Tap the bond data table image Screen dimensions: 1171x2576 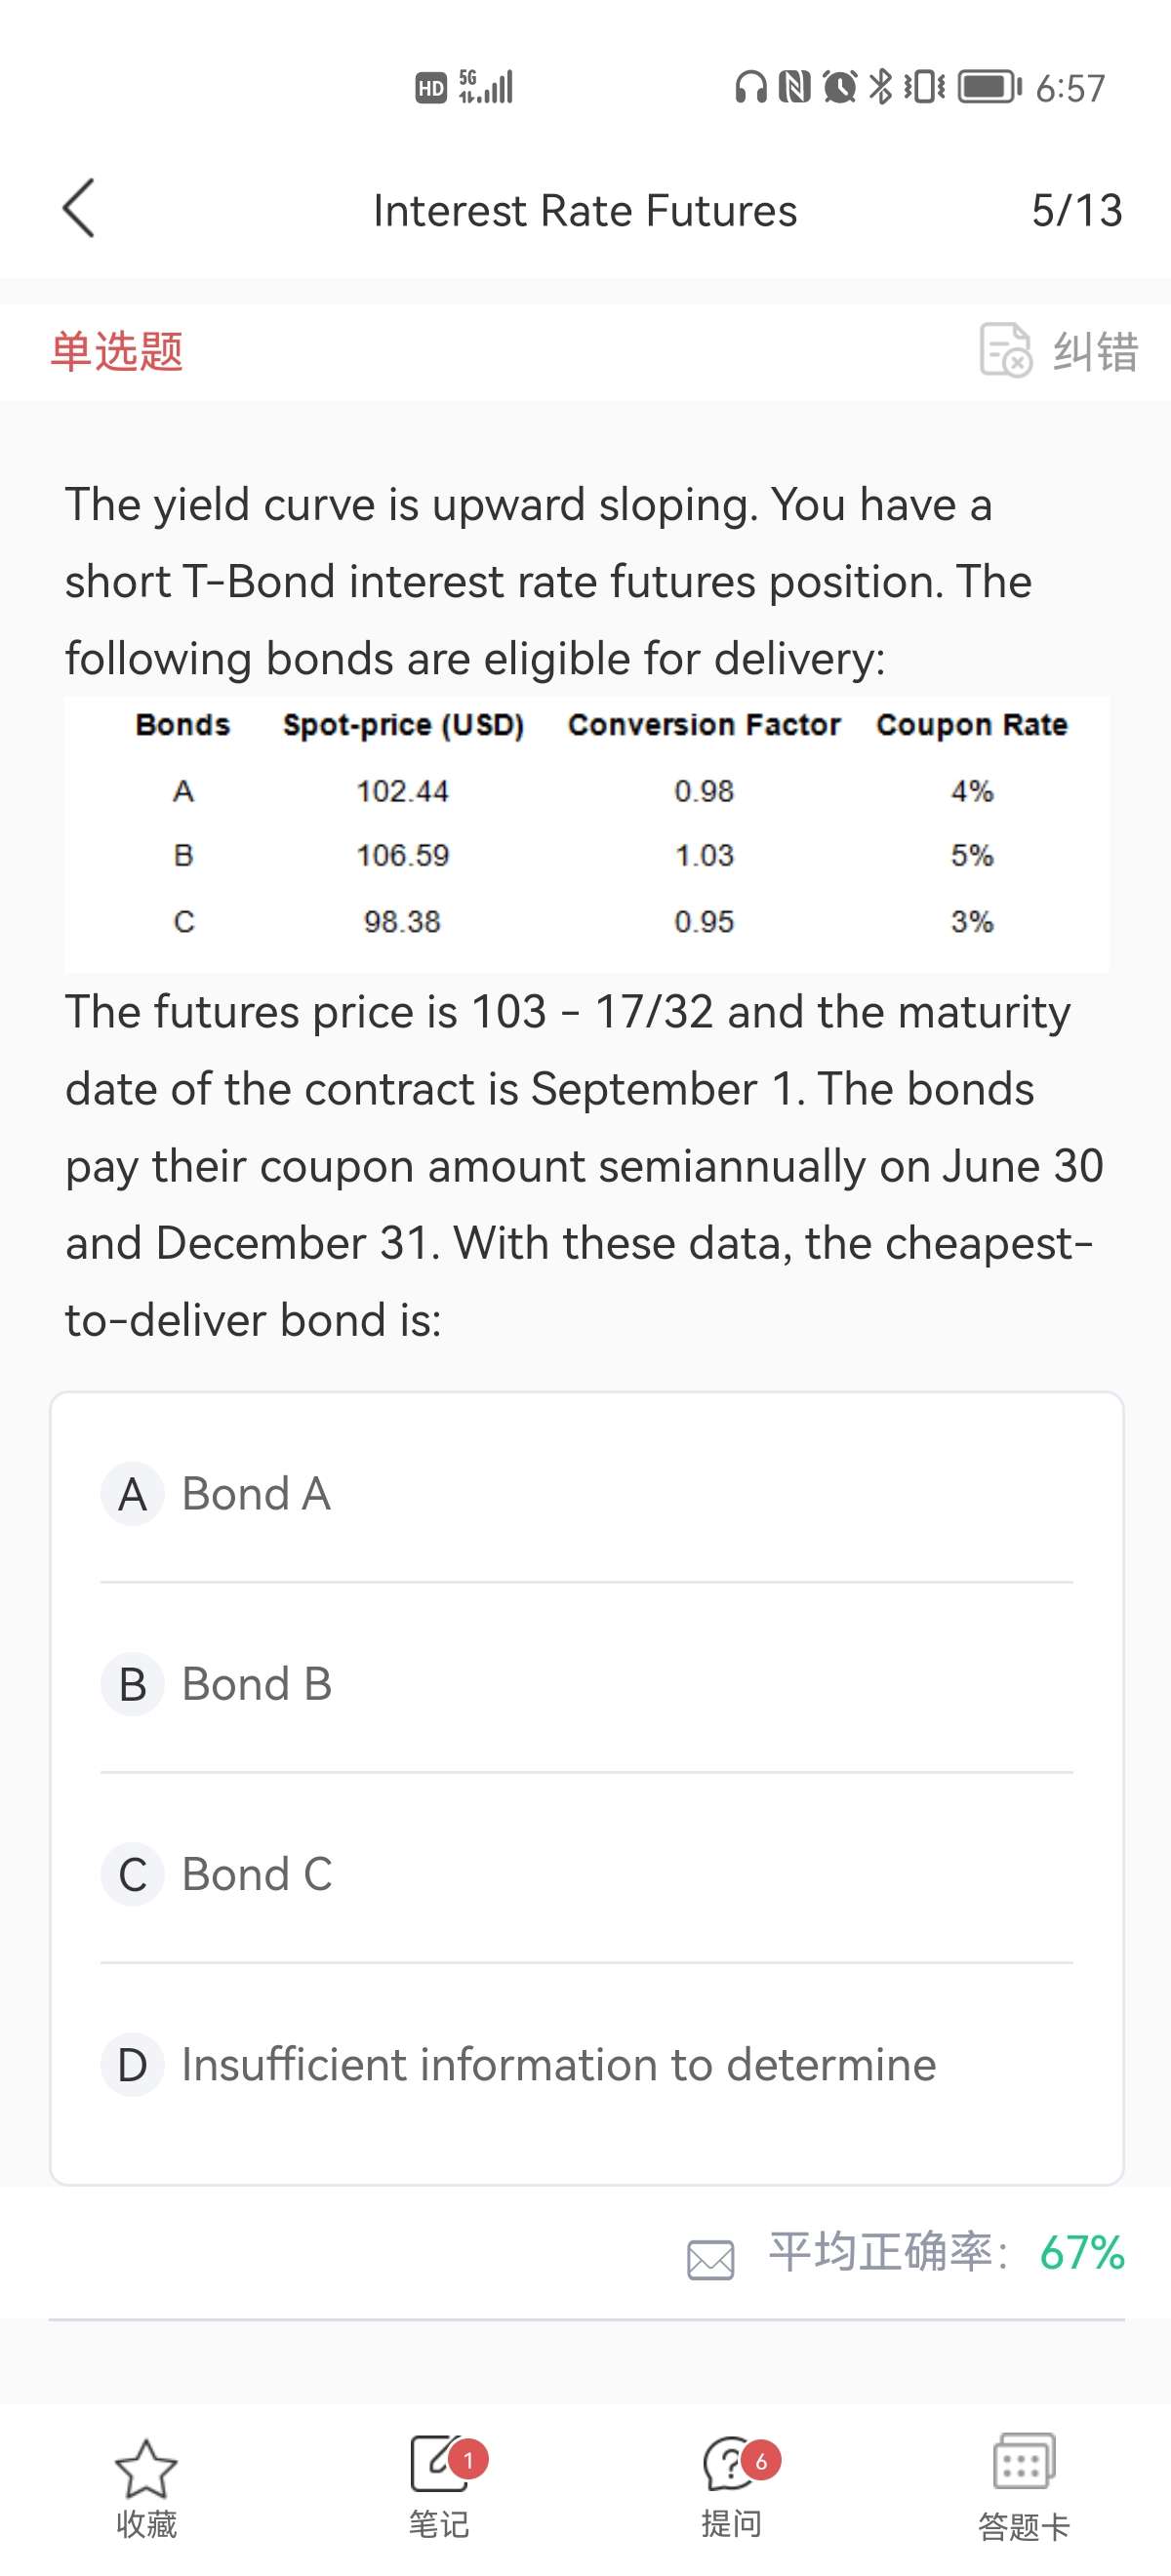(x=586, y=833)
